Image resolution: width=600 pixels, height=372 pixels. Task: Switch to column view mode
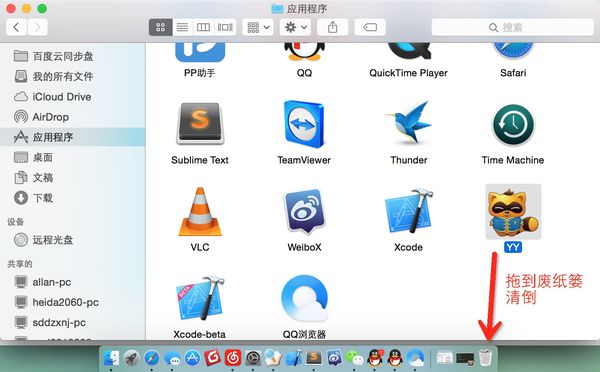tap(203, 27)
